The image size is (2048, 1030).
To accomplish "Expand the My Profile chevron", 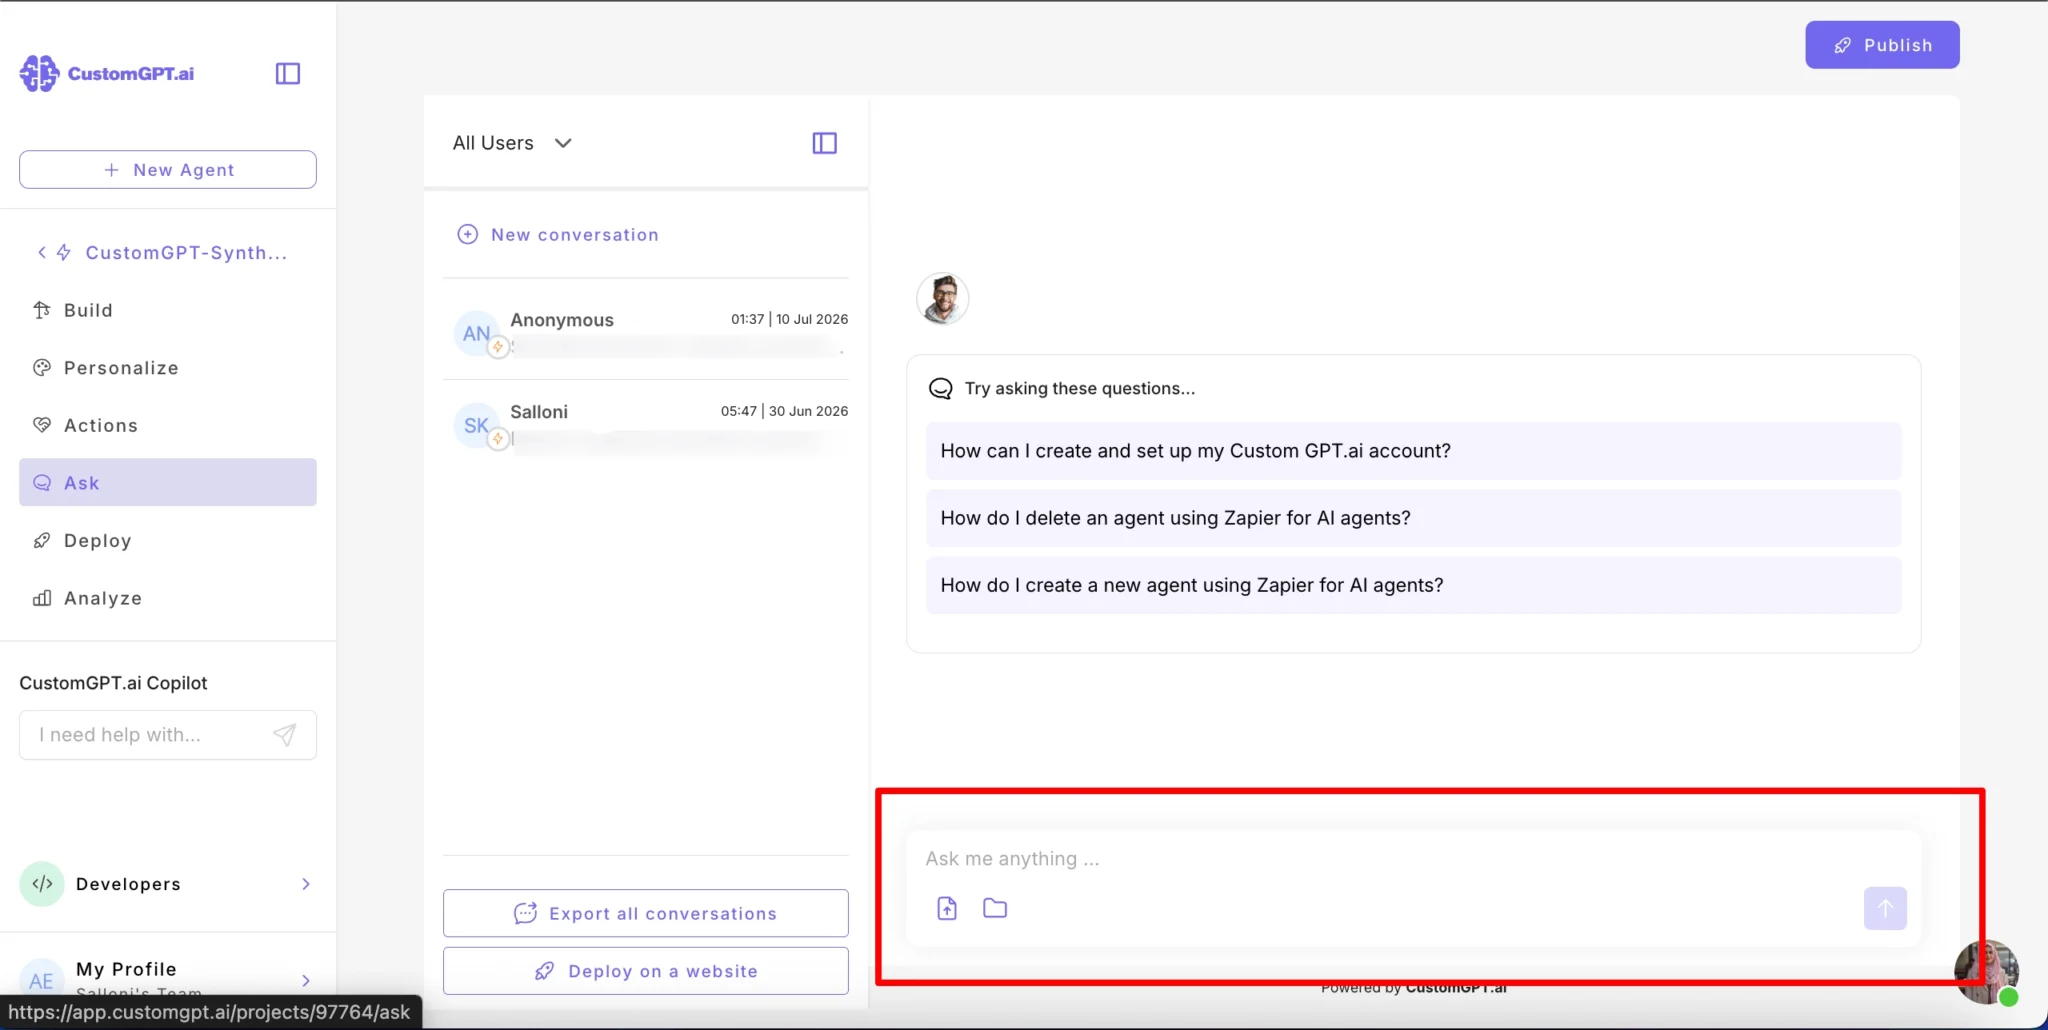I will coord(306,980).
